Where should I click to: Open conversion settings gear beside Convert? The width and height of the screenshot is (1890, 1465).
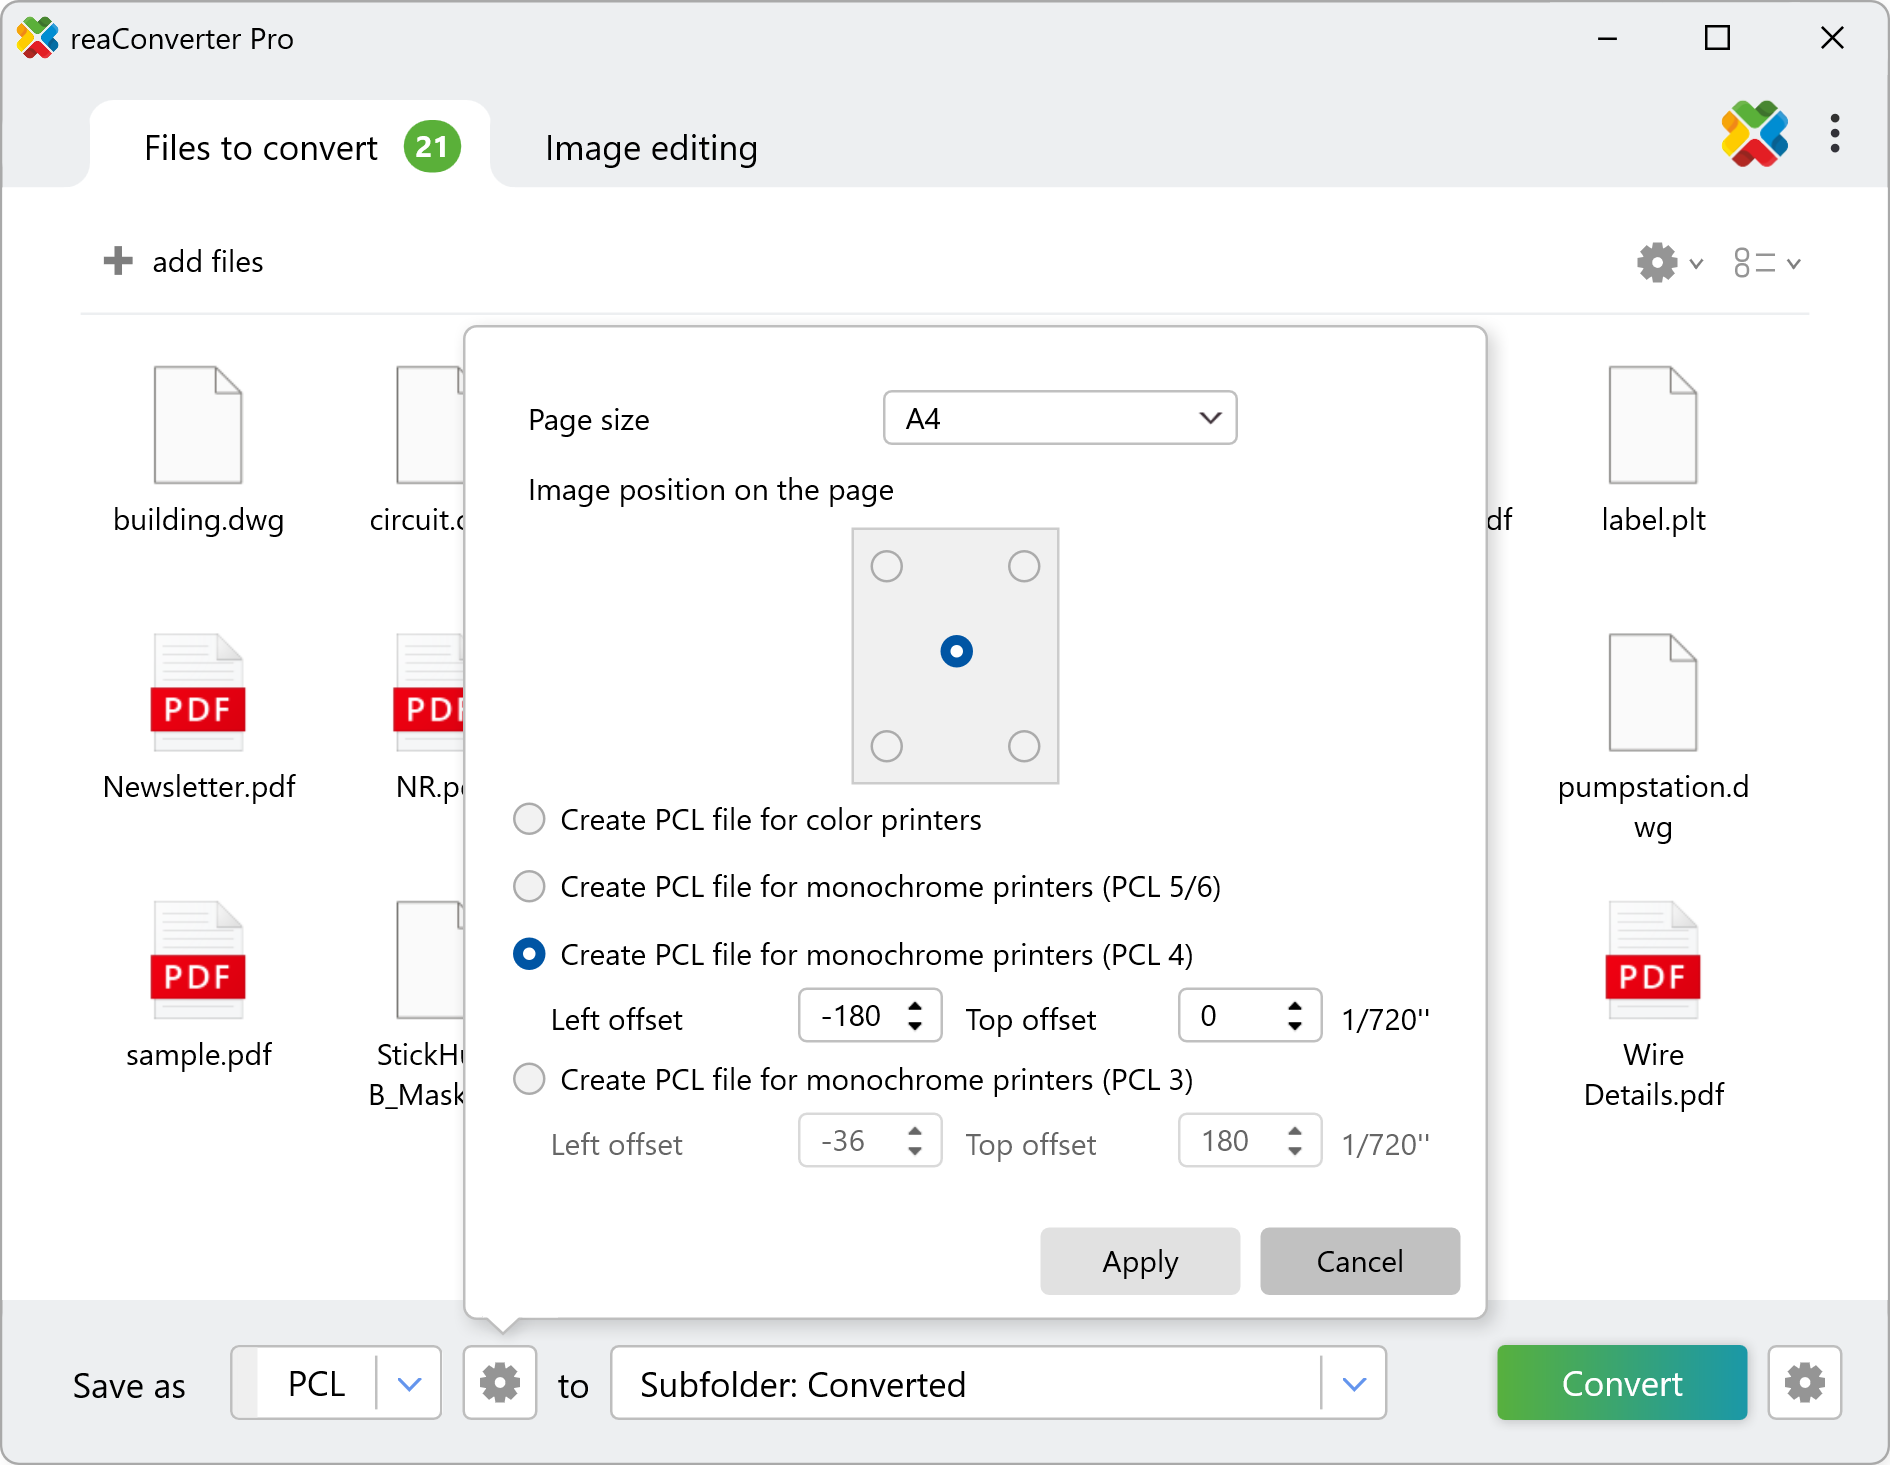coord(1804,1383)
